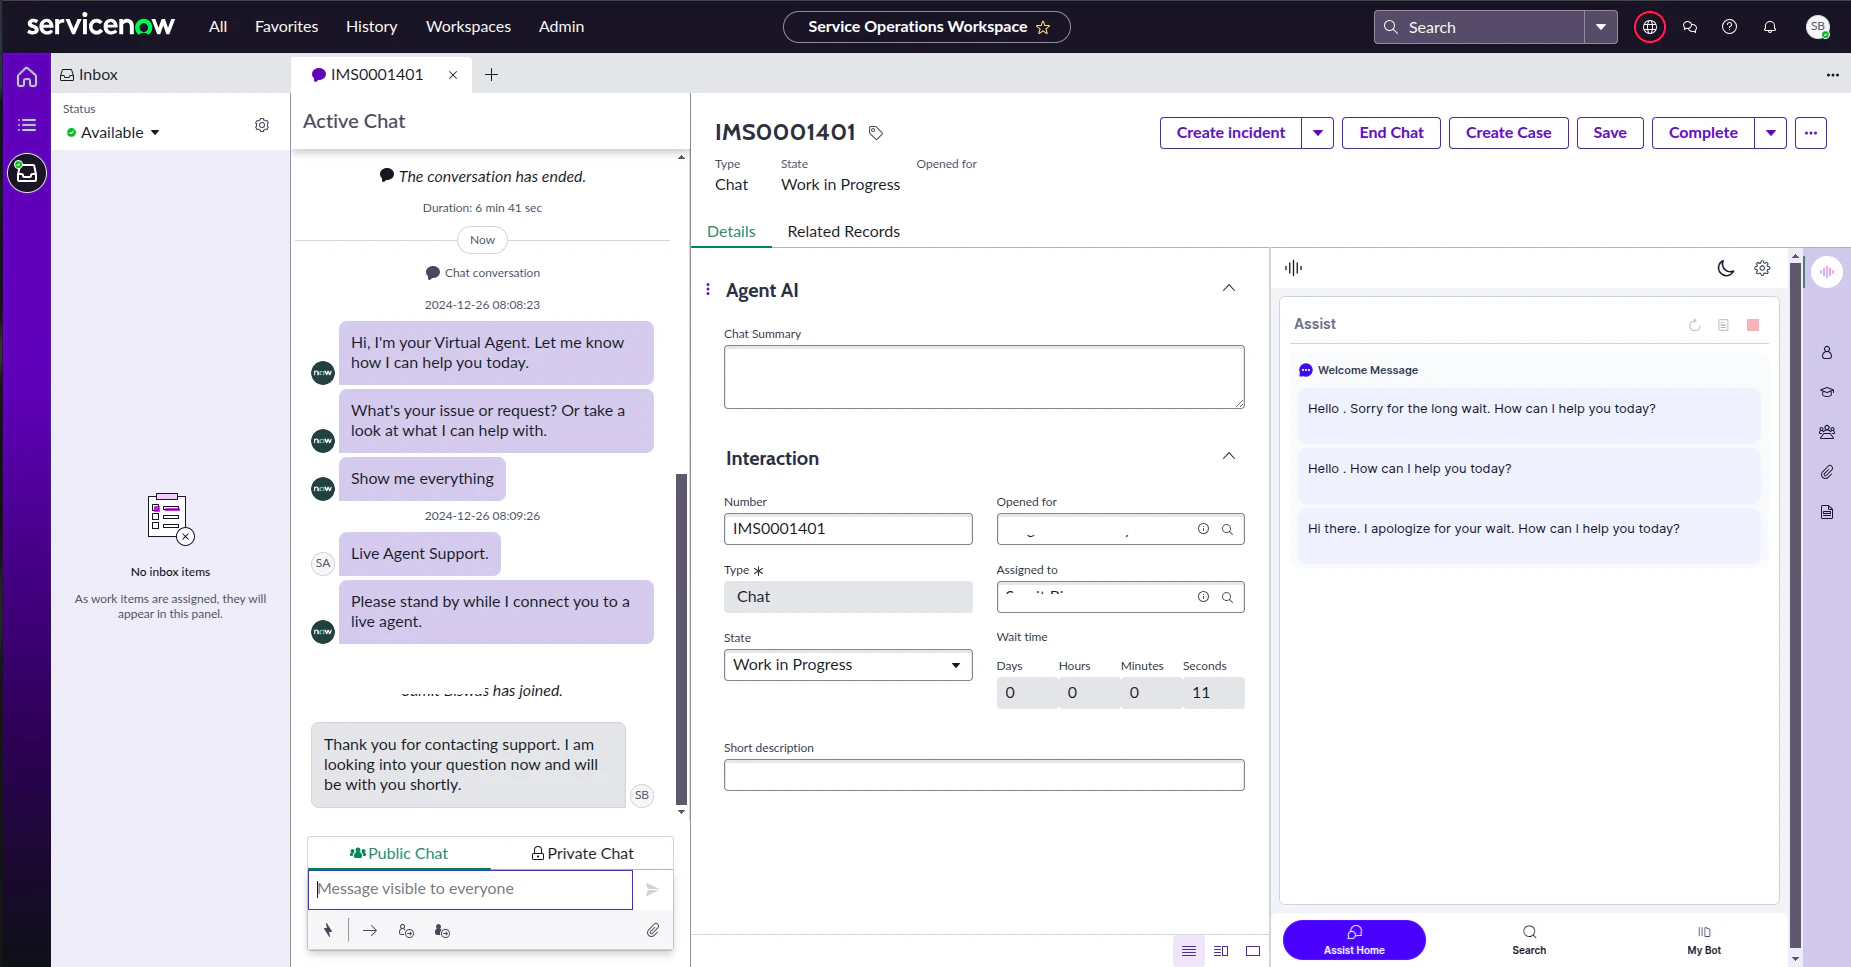Click the add-agent icon in the chat toolbar
Viewport: 1851px width, 967px height.
coord(406,930)
